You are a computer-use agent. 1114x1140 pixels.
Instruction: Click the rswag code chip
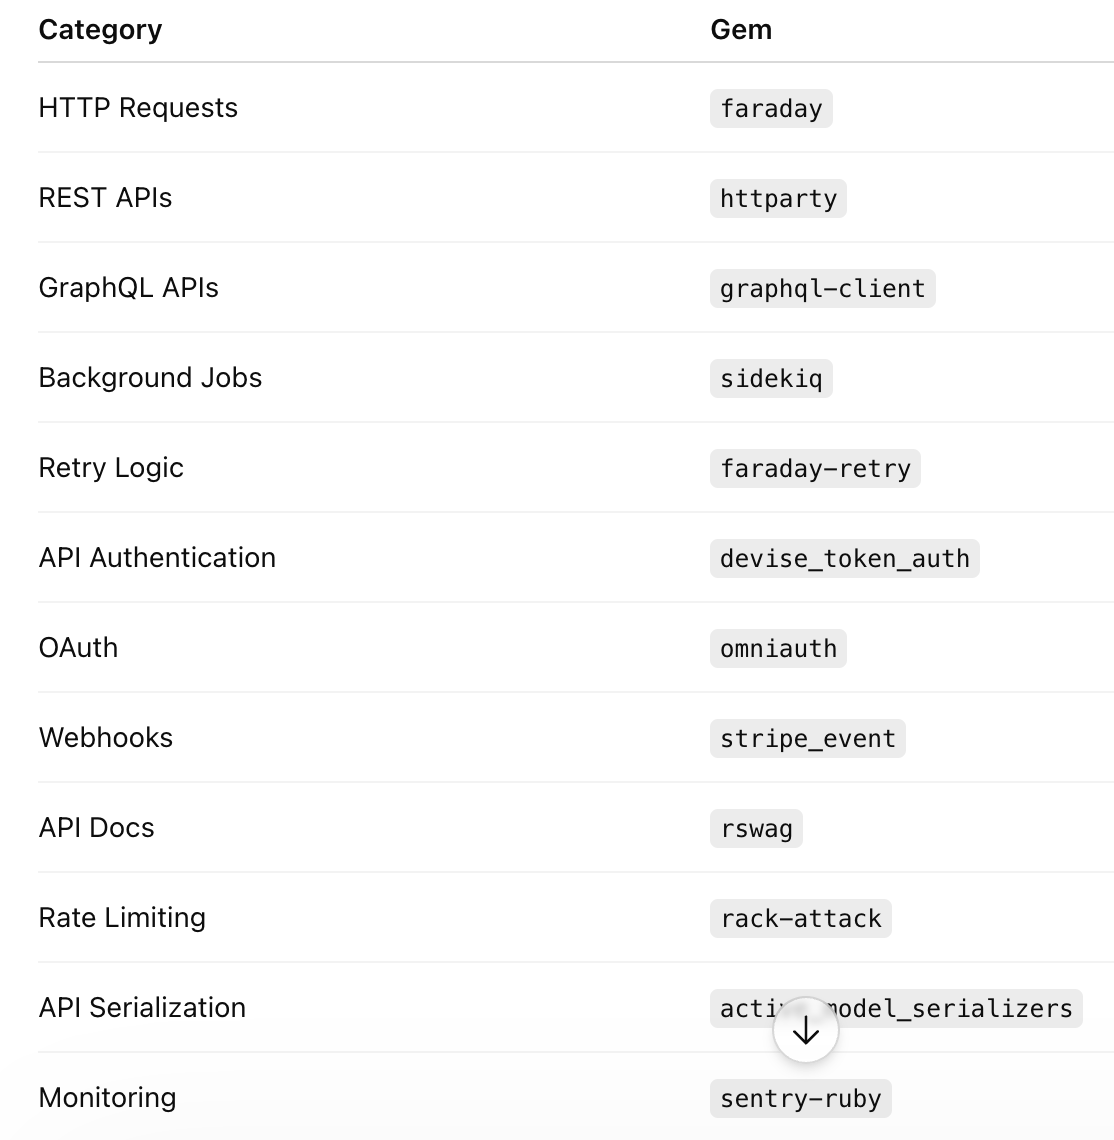pyautogui.click(x=756, y=829)
